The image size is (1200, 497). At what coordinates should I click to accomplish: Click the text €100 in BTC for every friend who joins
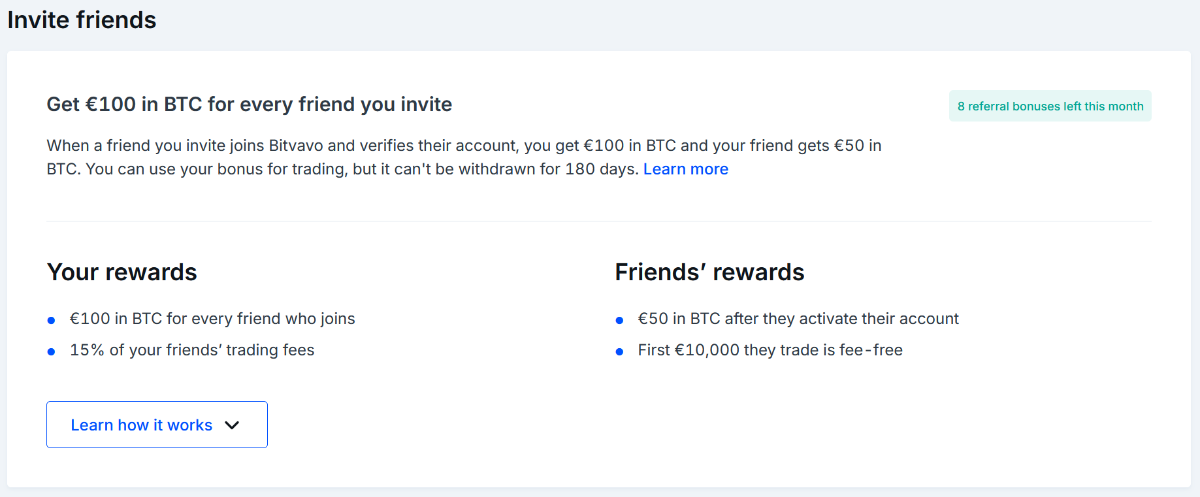[x=212, y=319]
